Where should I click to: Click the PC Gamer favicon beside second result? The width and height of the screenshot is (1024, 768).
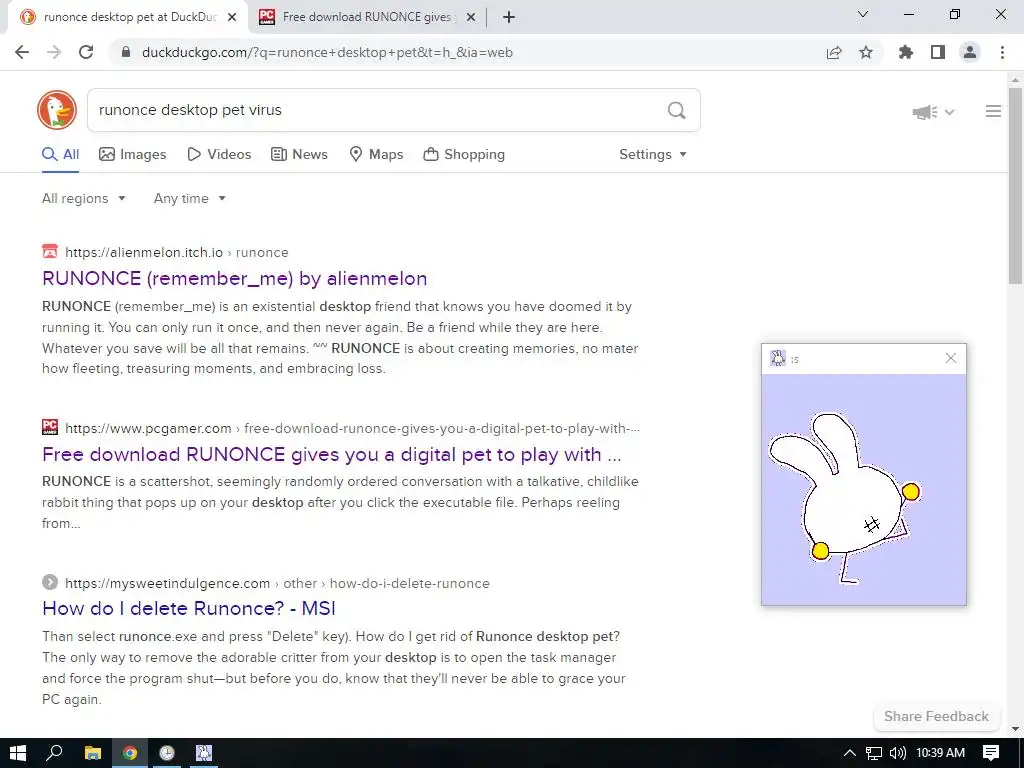pos(50,427)
